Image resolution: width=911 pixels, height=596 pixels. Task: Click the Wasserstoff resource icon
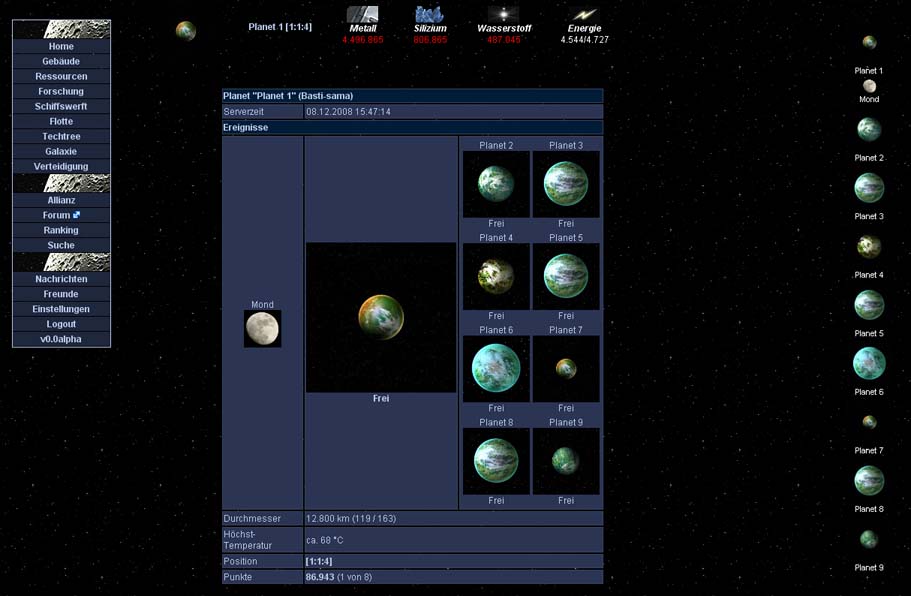tap(503, 14)
